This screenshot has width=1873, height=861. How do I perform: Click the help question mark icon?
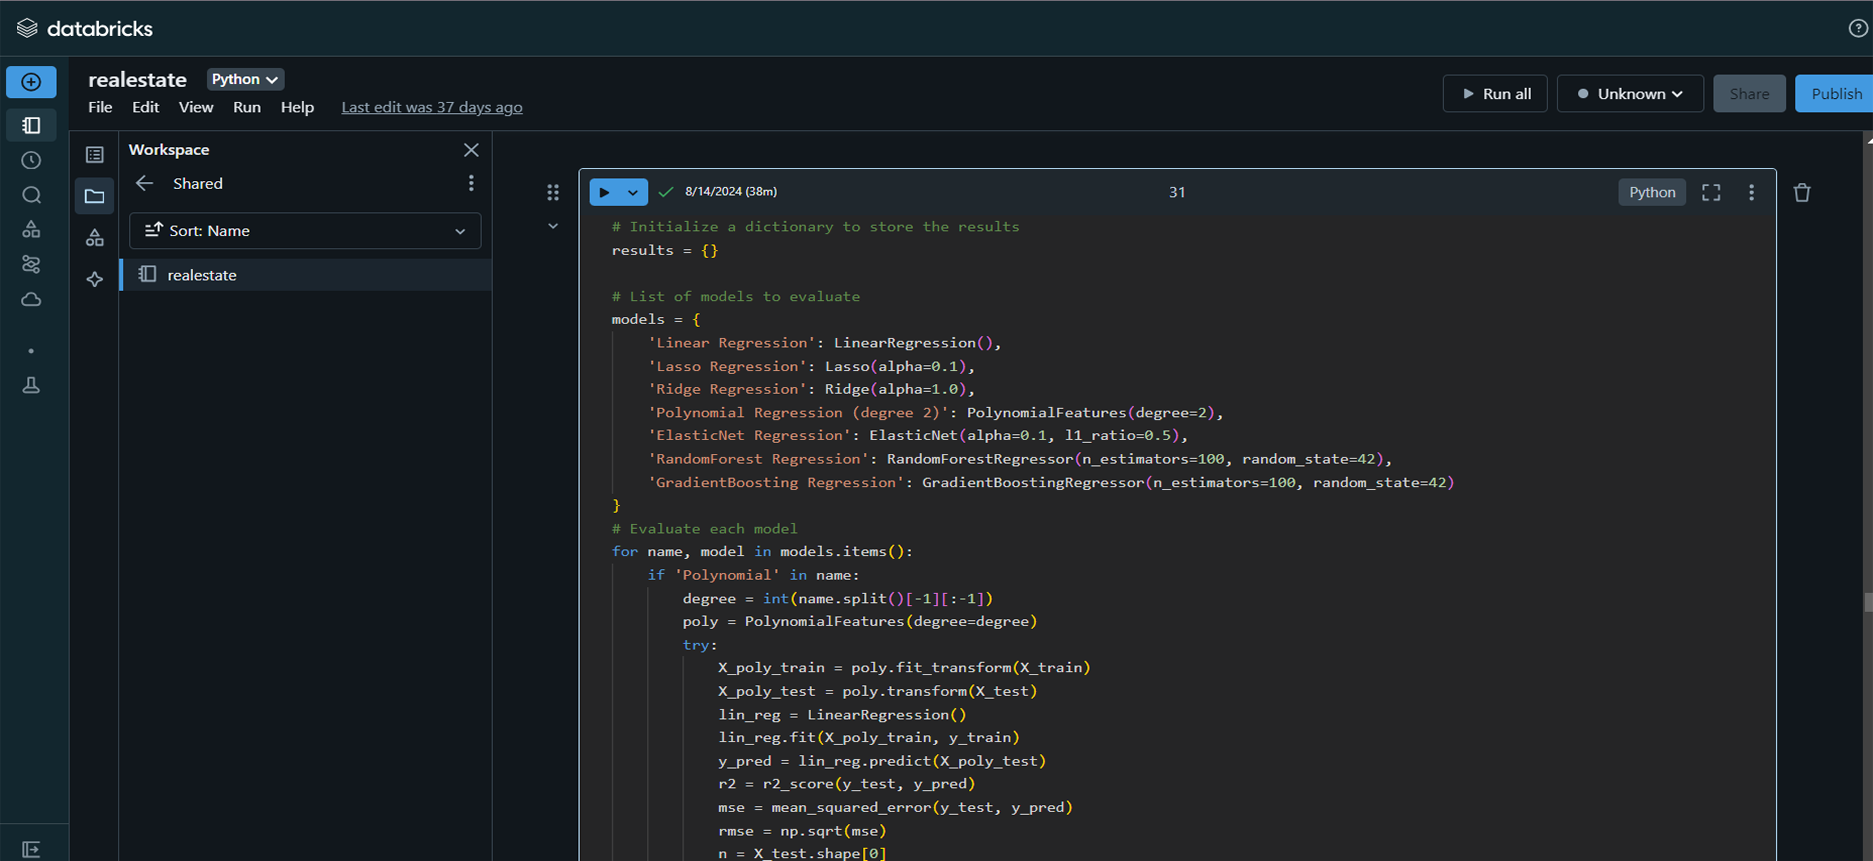click(x=1857, y=28)
